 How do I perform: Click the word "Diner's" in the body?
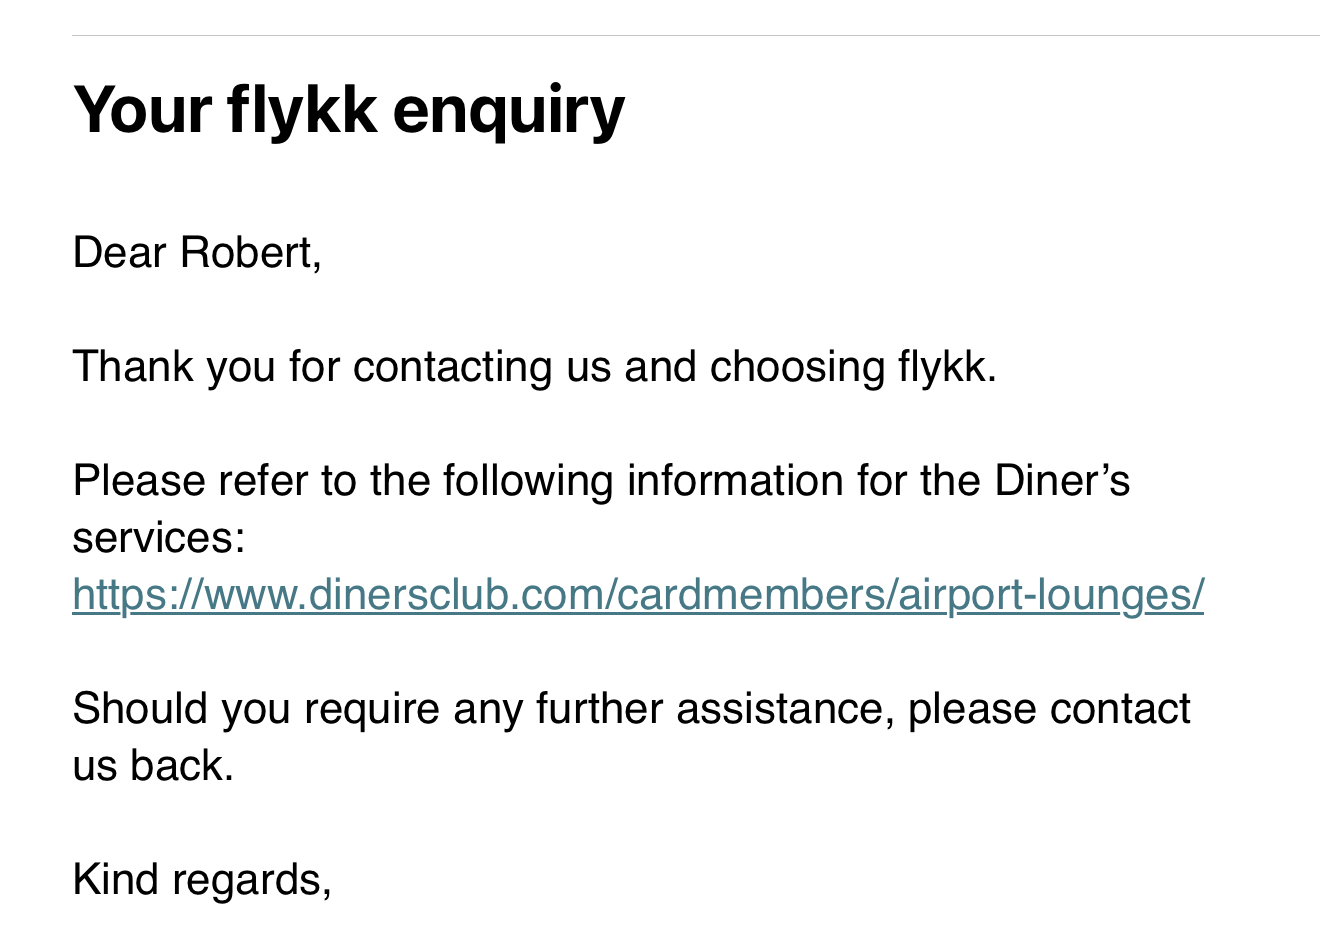click(1062, 481)
